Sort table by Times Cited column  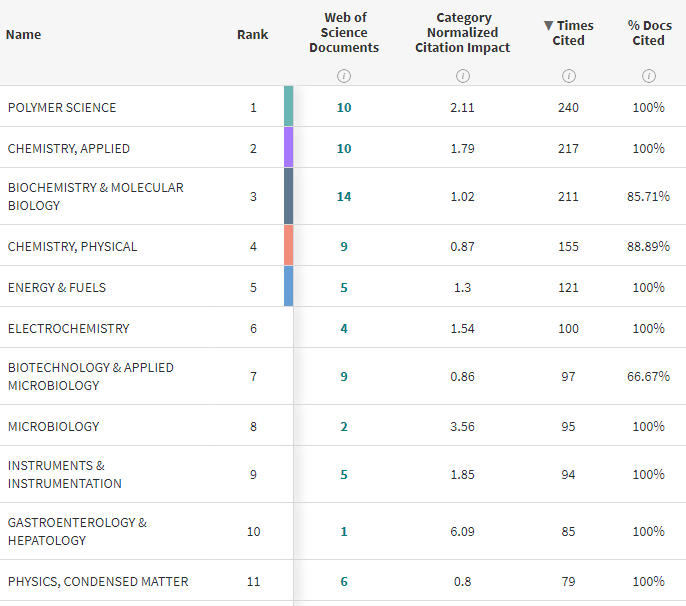(x=568, y=33)
